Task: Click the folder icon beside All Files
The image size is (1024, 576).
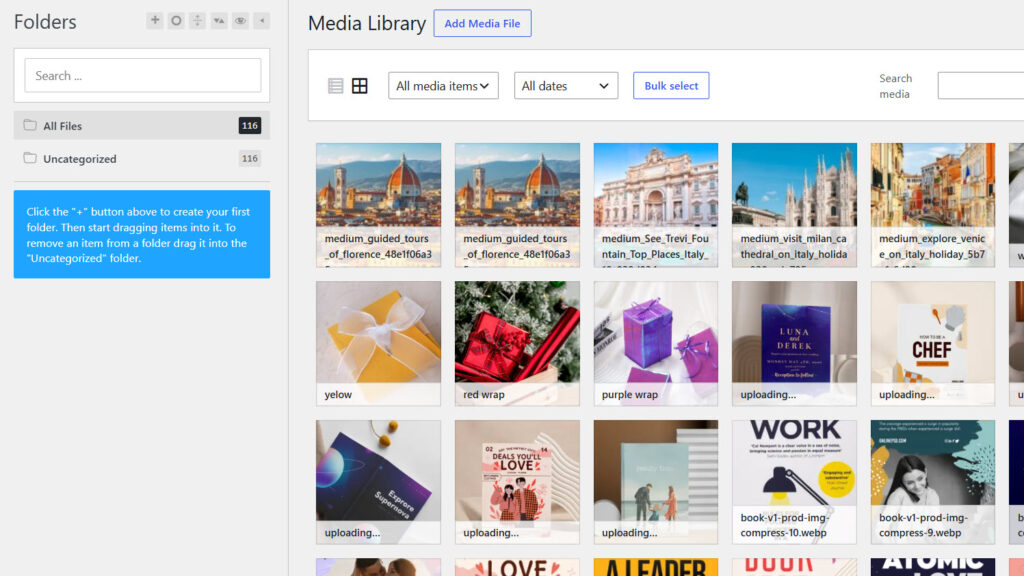Action: [x=30, y=125]
